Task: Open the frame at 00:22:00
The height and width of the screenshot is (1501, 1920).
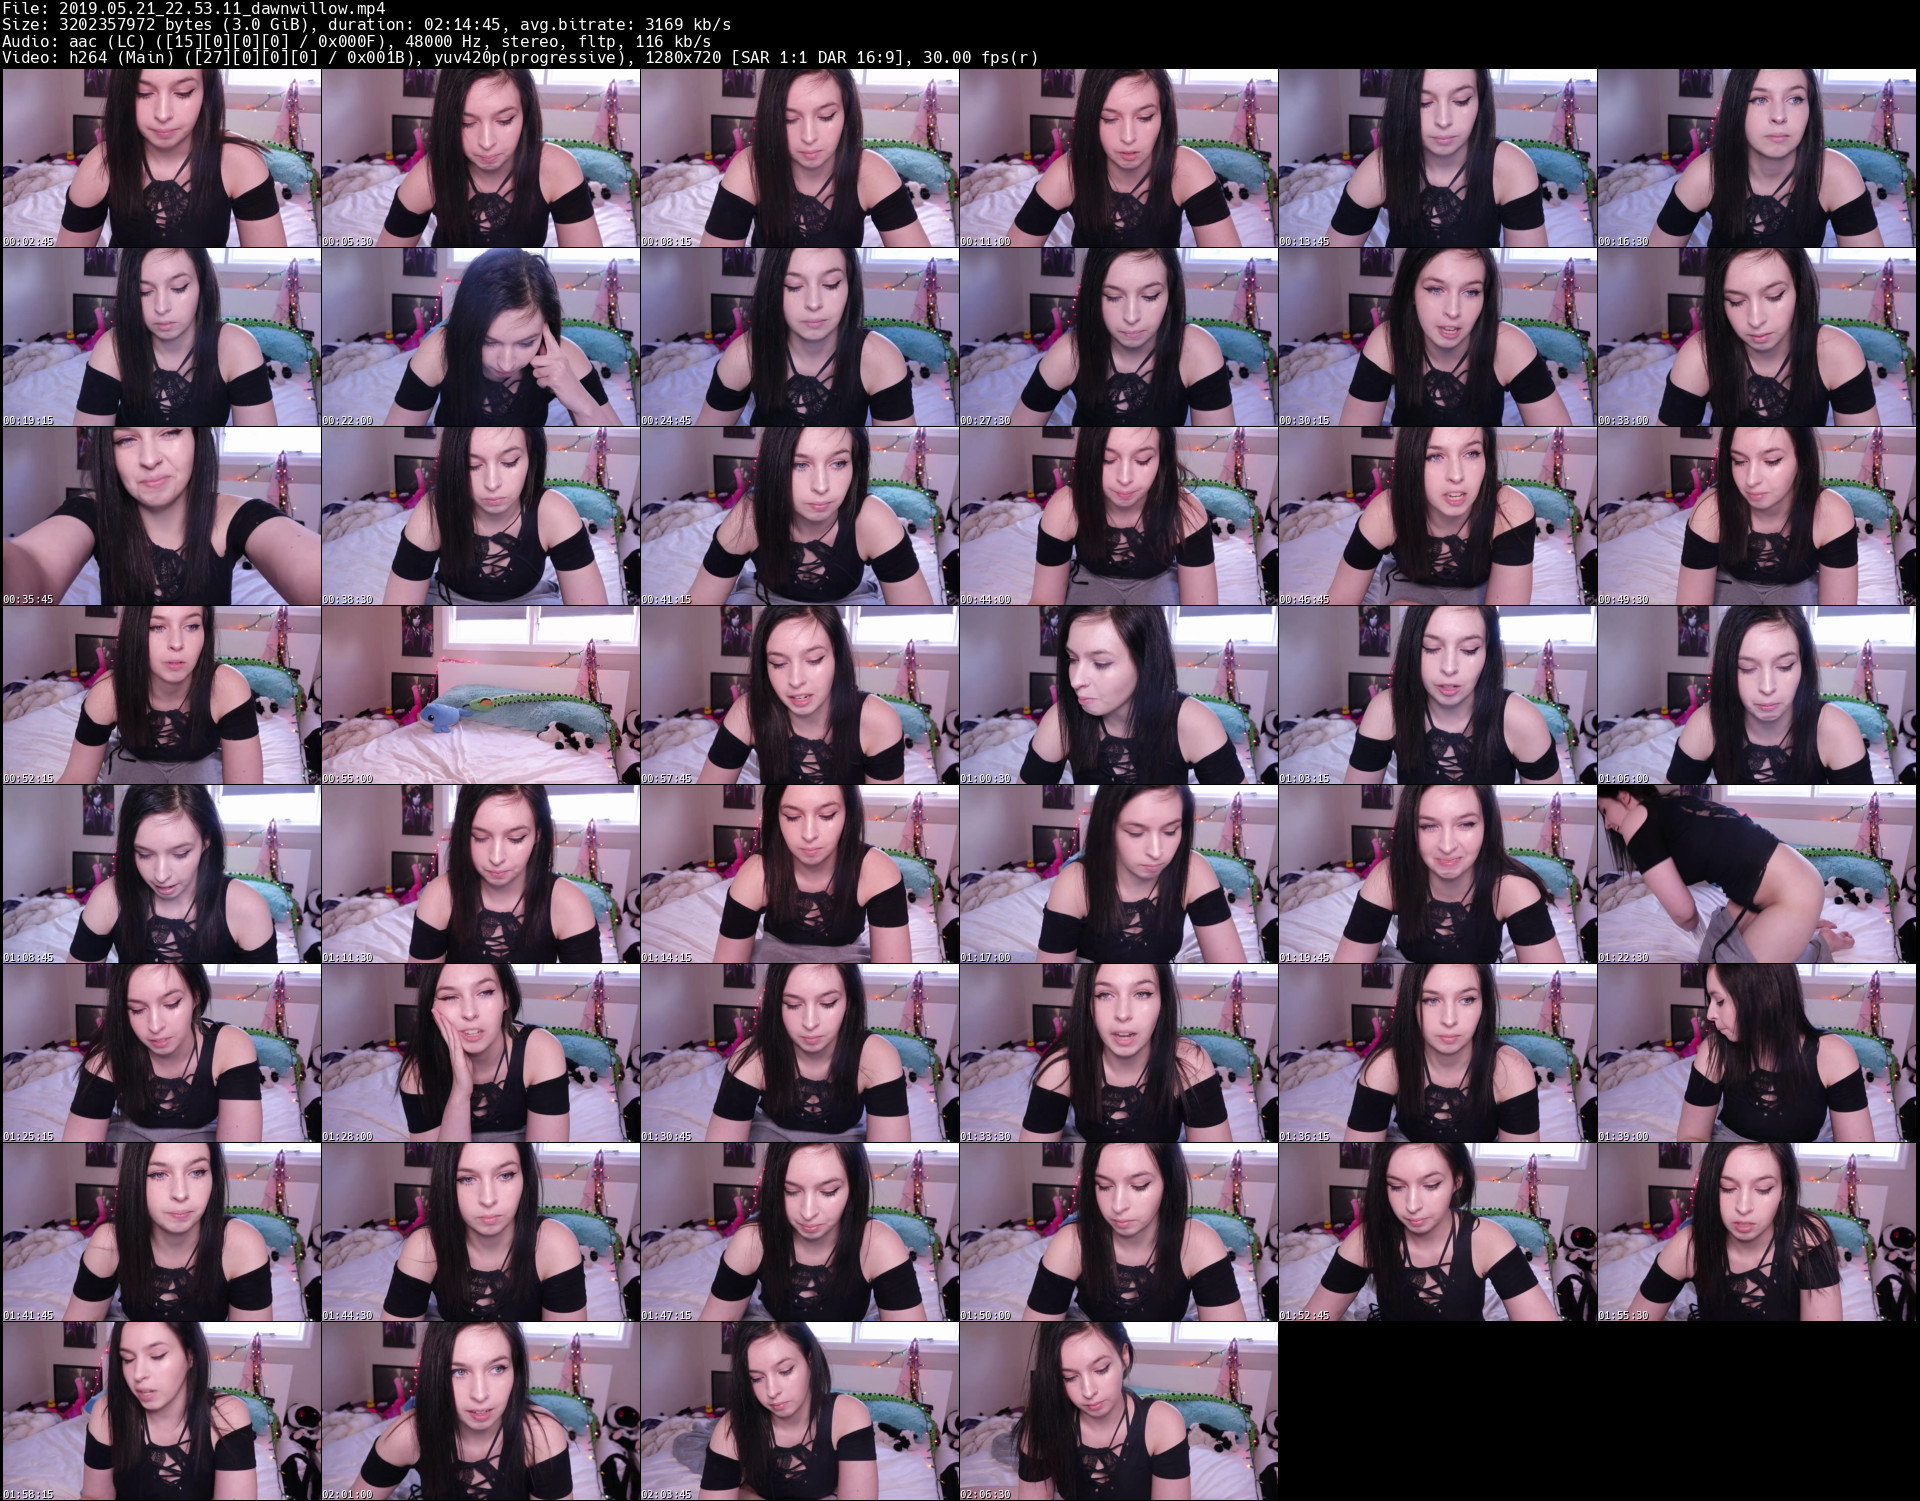Action: [480, 337]
